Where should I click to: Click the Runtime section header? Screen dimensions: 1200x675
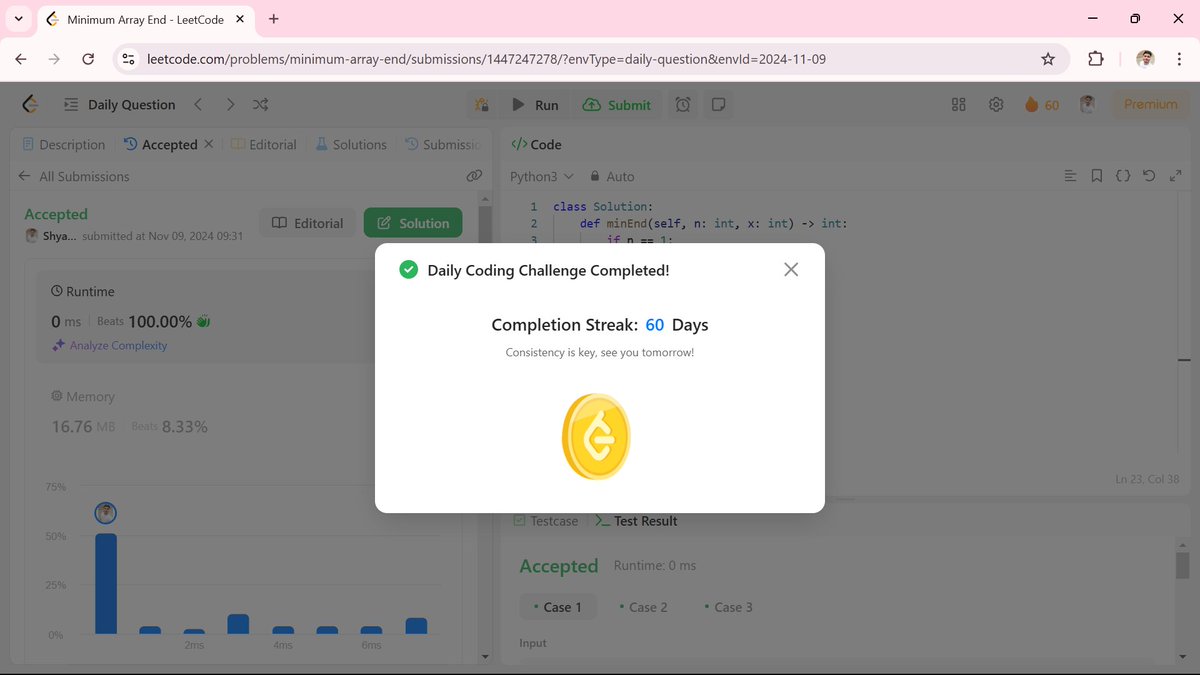pos(83,291)
